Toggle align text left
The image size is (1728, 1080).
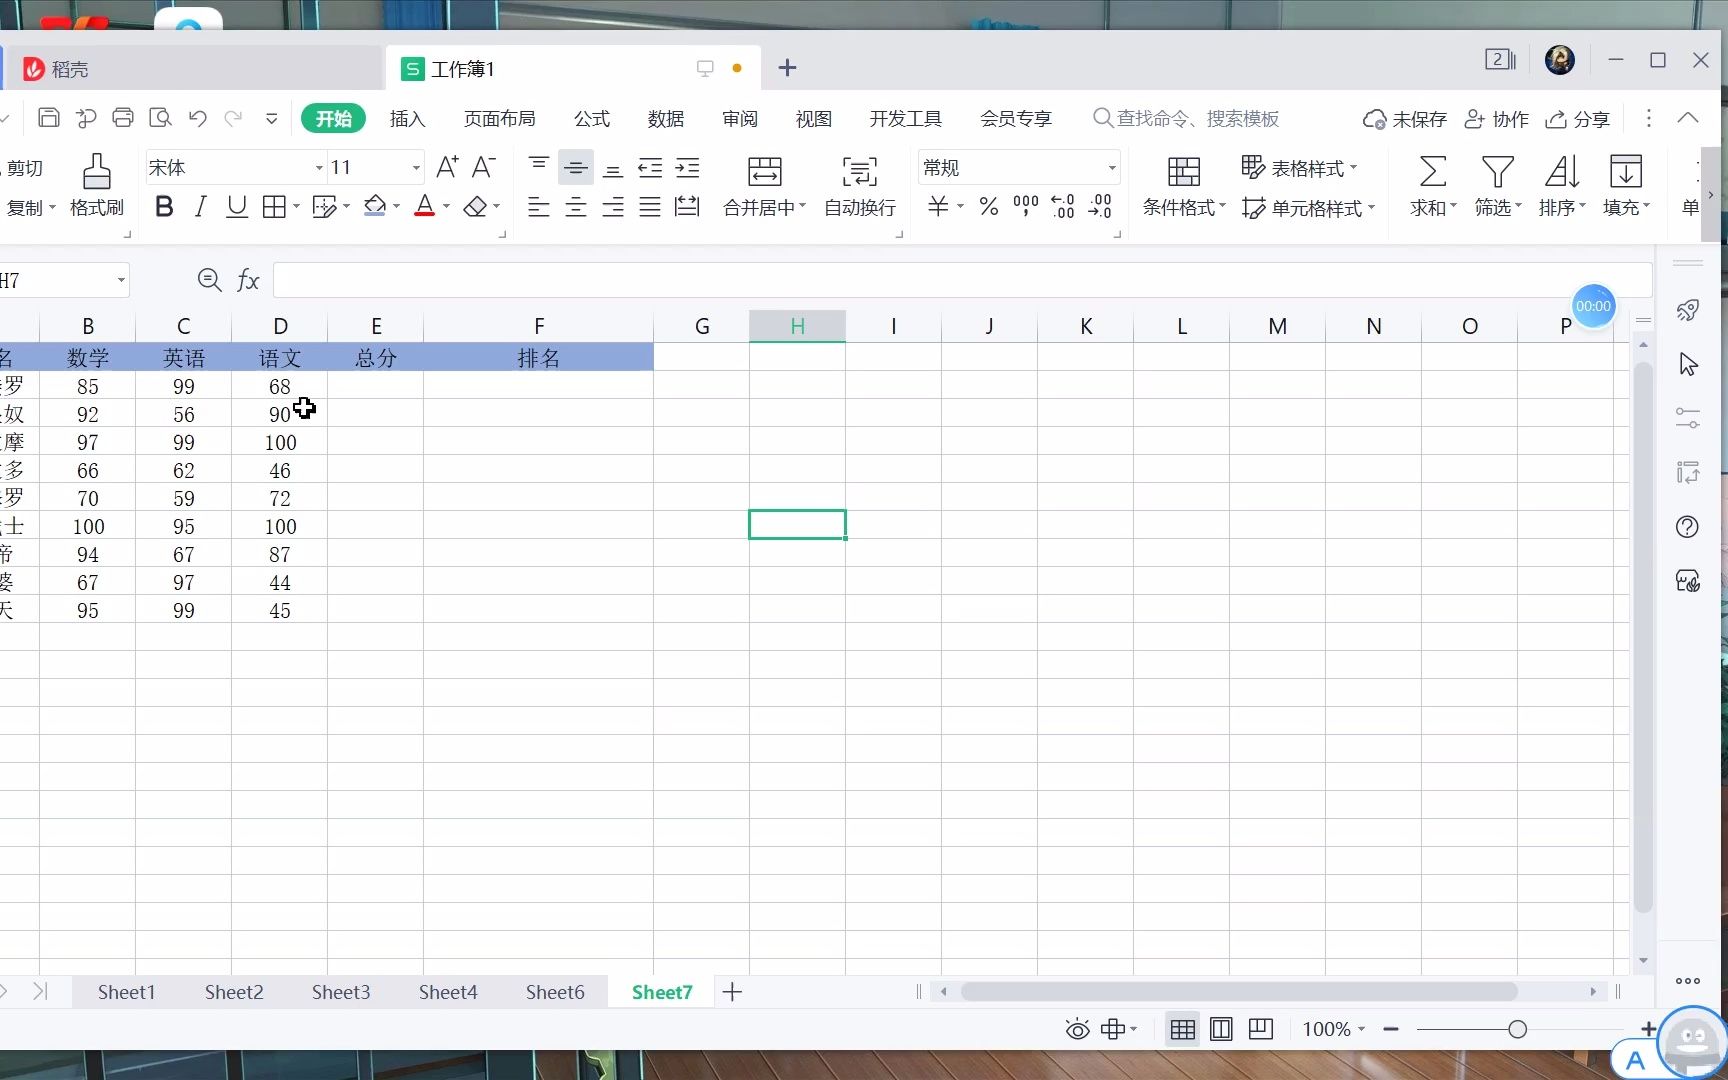539,207
